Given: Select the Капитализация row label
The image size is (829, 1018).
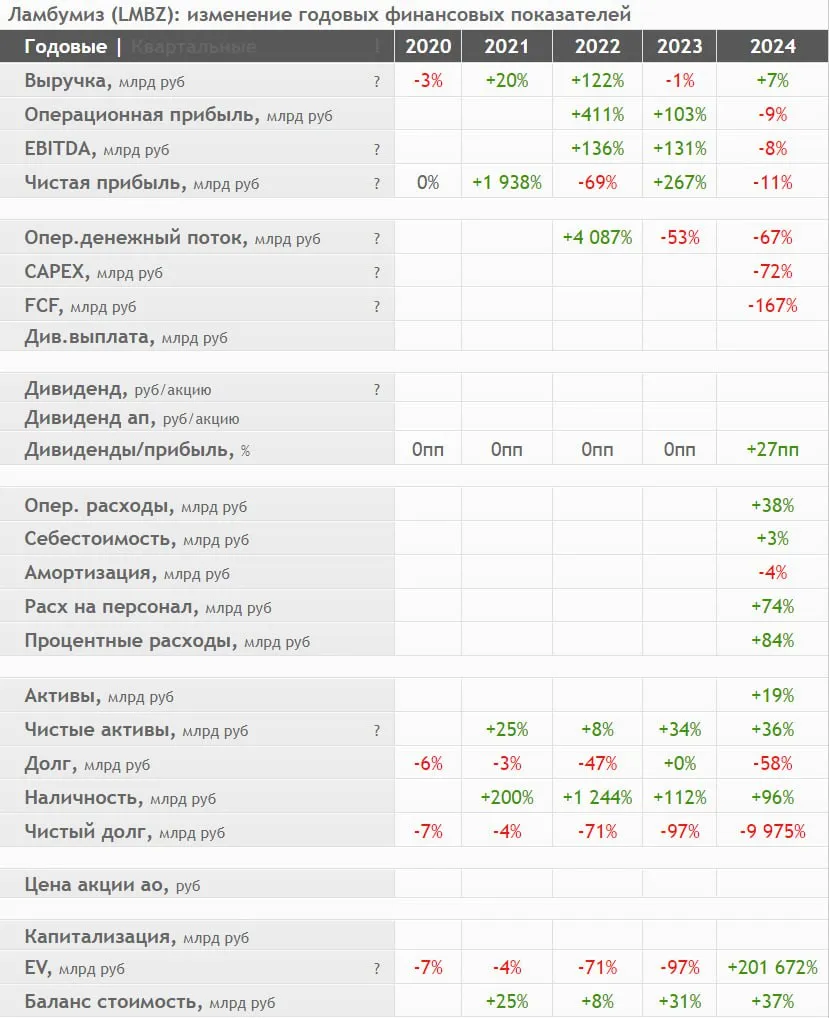Looking at the screenshot, I should tap(96, 937).
